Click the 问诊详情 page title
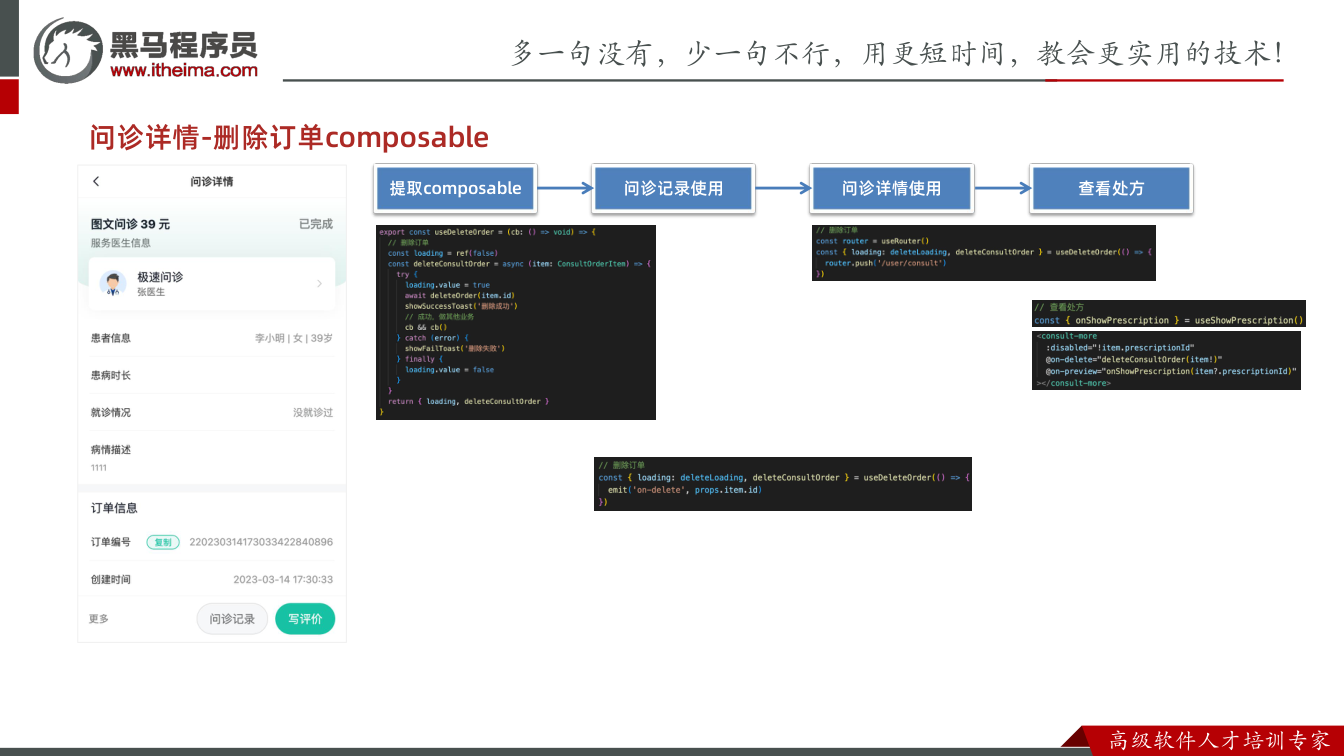Viewport: 1344px width, 756px height. tap(212, 182)
